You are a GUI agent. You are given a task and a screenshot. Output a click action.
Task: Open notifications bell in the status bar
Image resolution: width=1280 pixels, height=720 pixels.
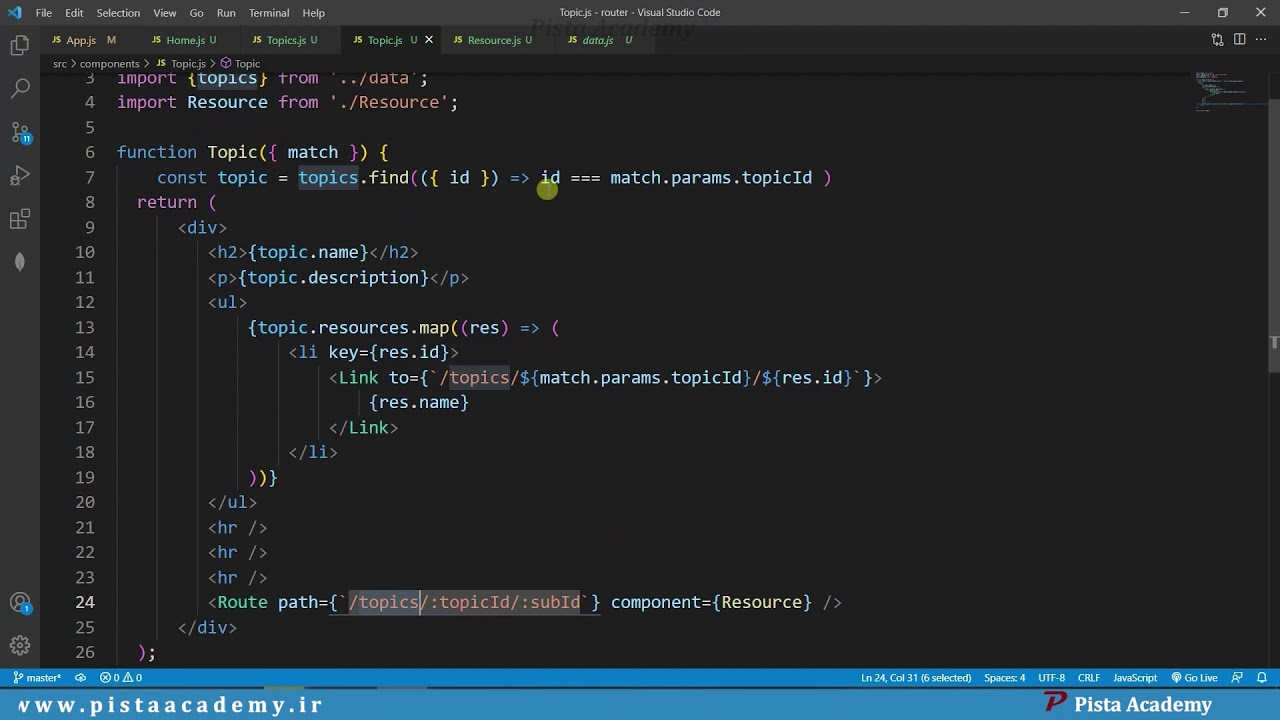tap(1262, 678)
